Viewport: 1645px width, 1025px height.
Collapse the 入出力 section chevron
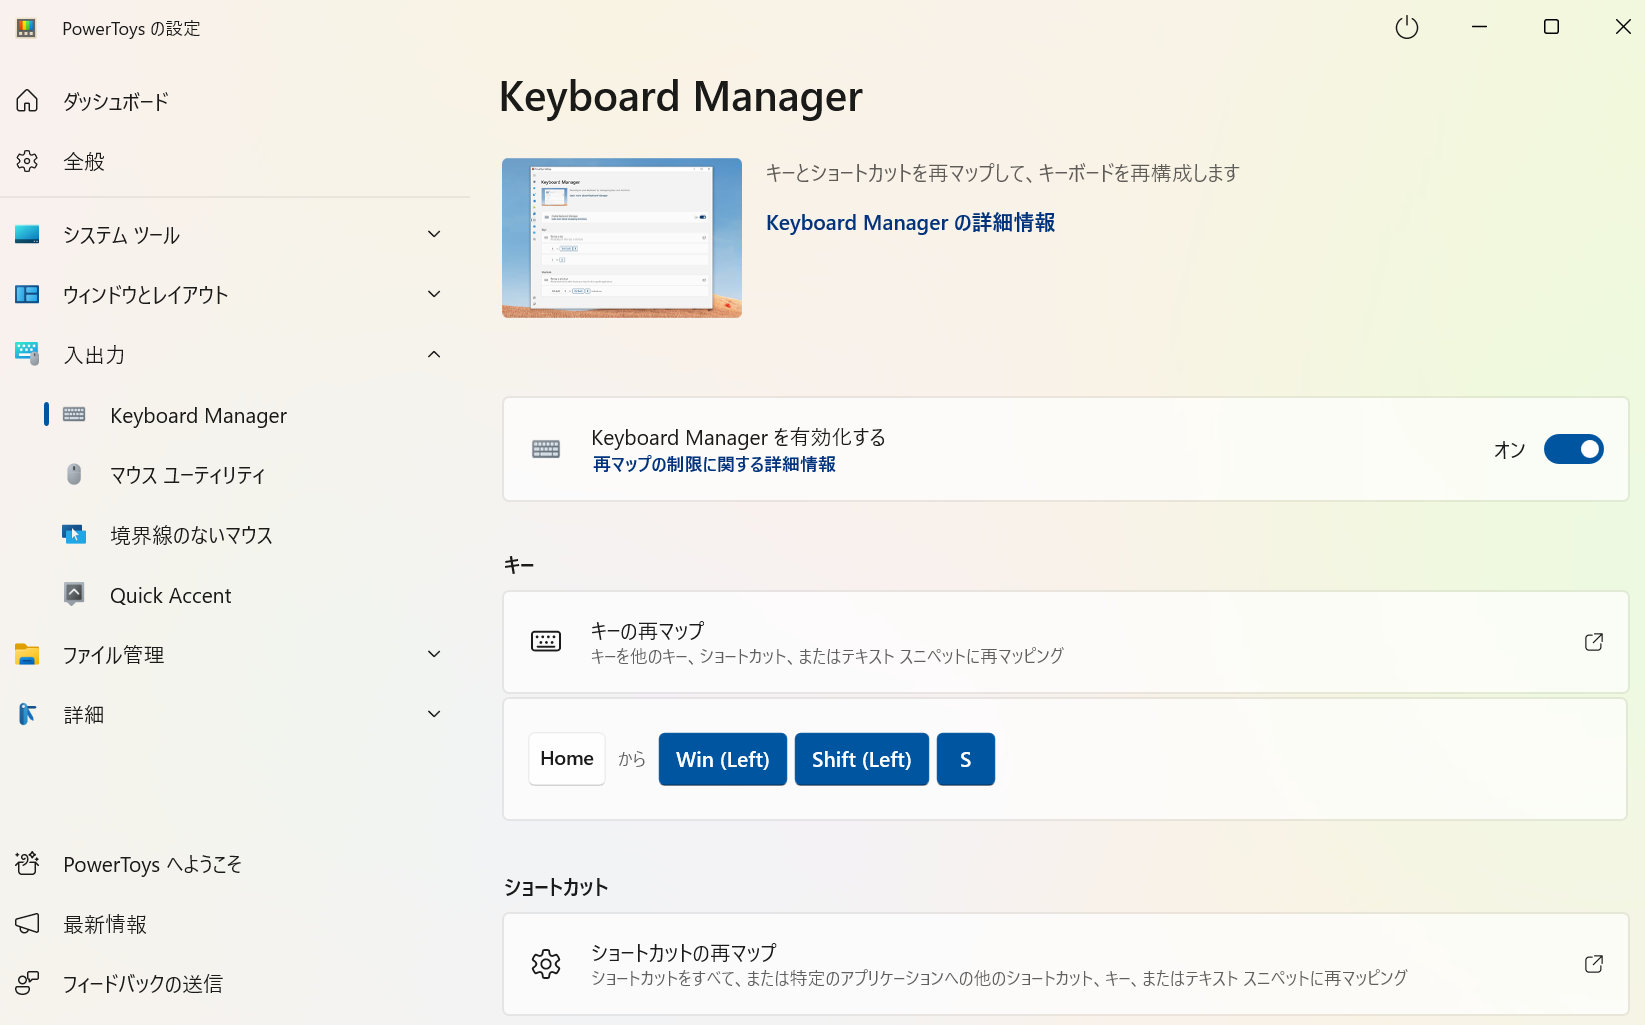pyautogui.click(x=434, y=354)
